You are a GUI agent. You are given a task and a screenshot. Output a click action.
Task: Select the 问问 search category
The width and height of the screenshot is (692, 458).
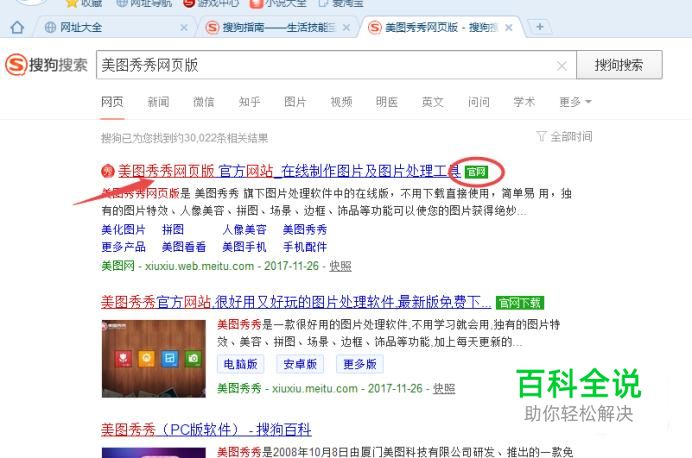(x=478, y=102)
